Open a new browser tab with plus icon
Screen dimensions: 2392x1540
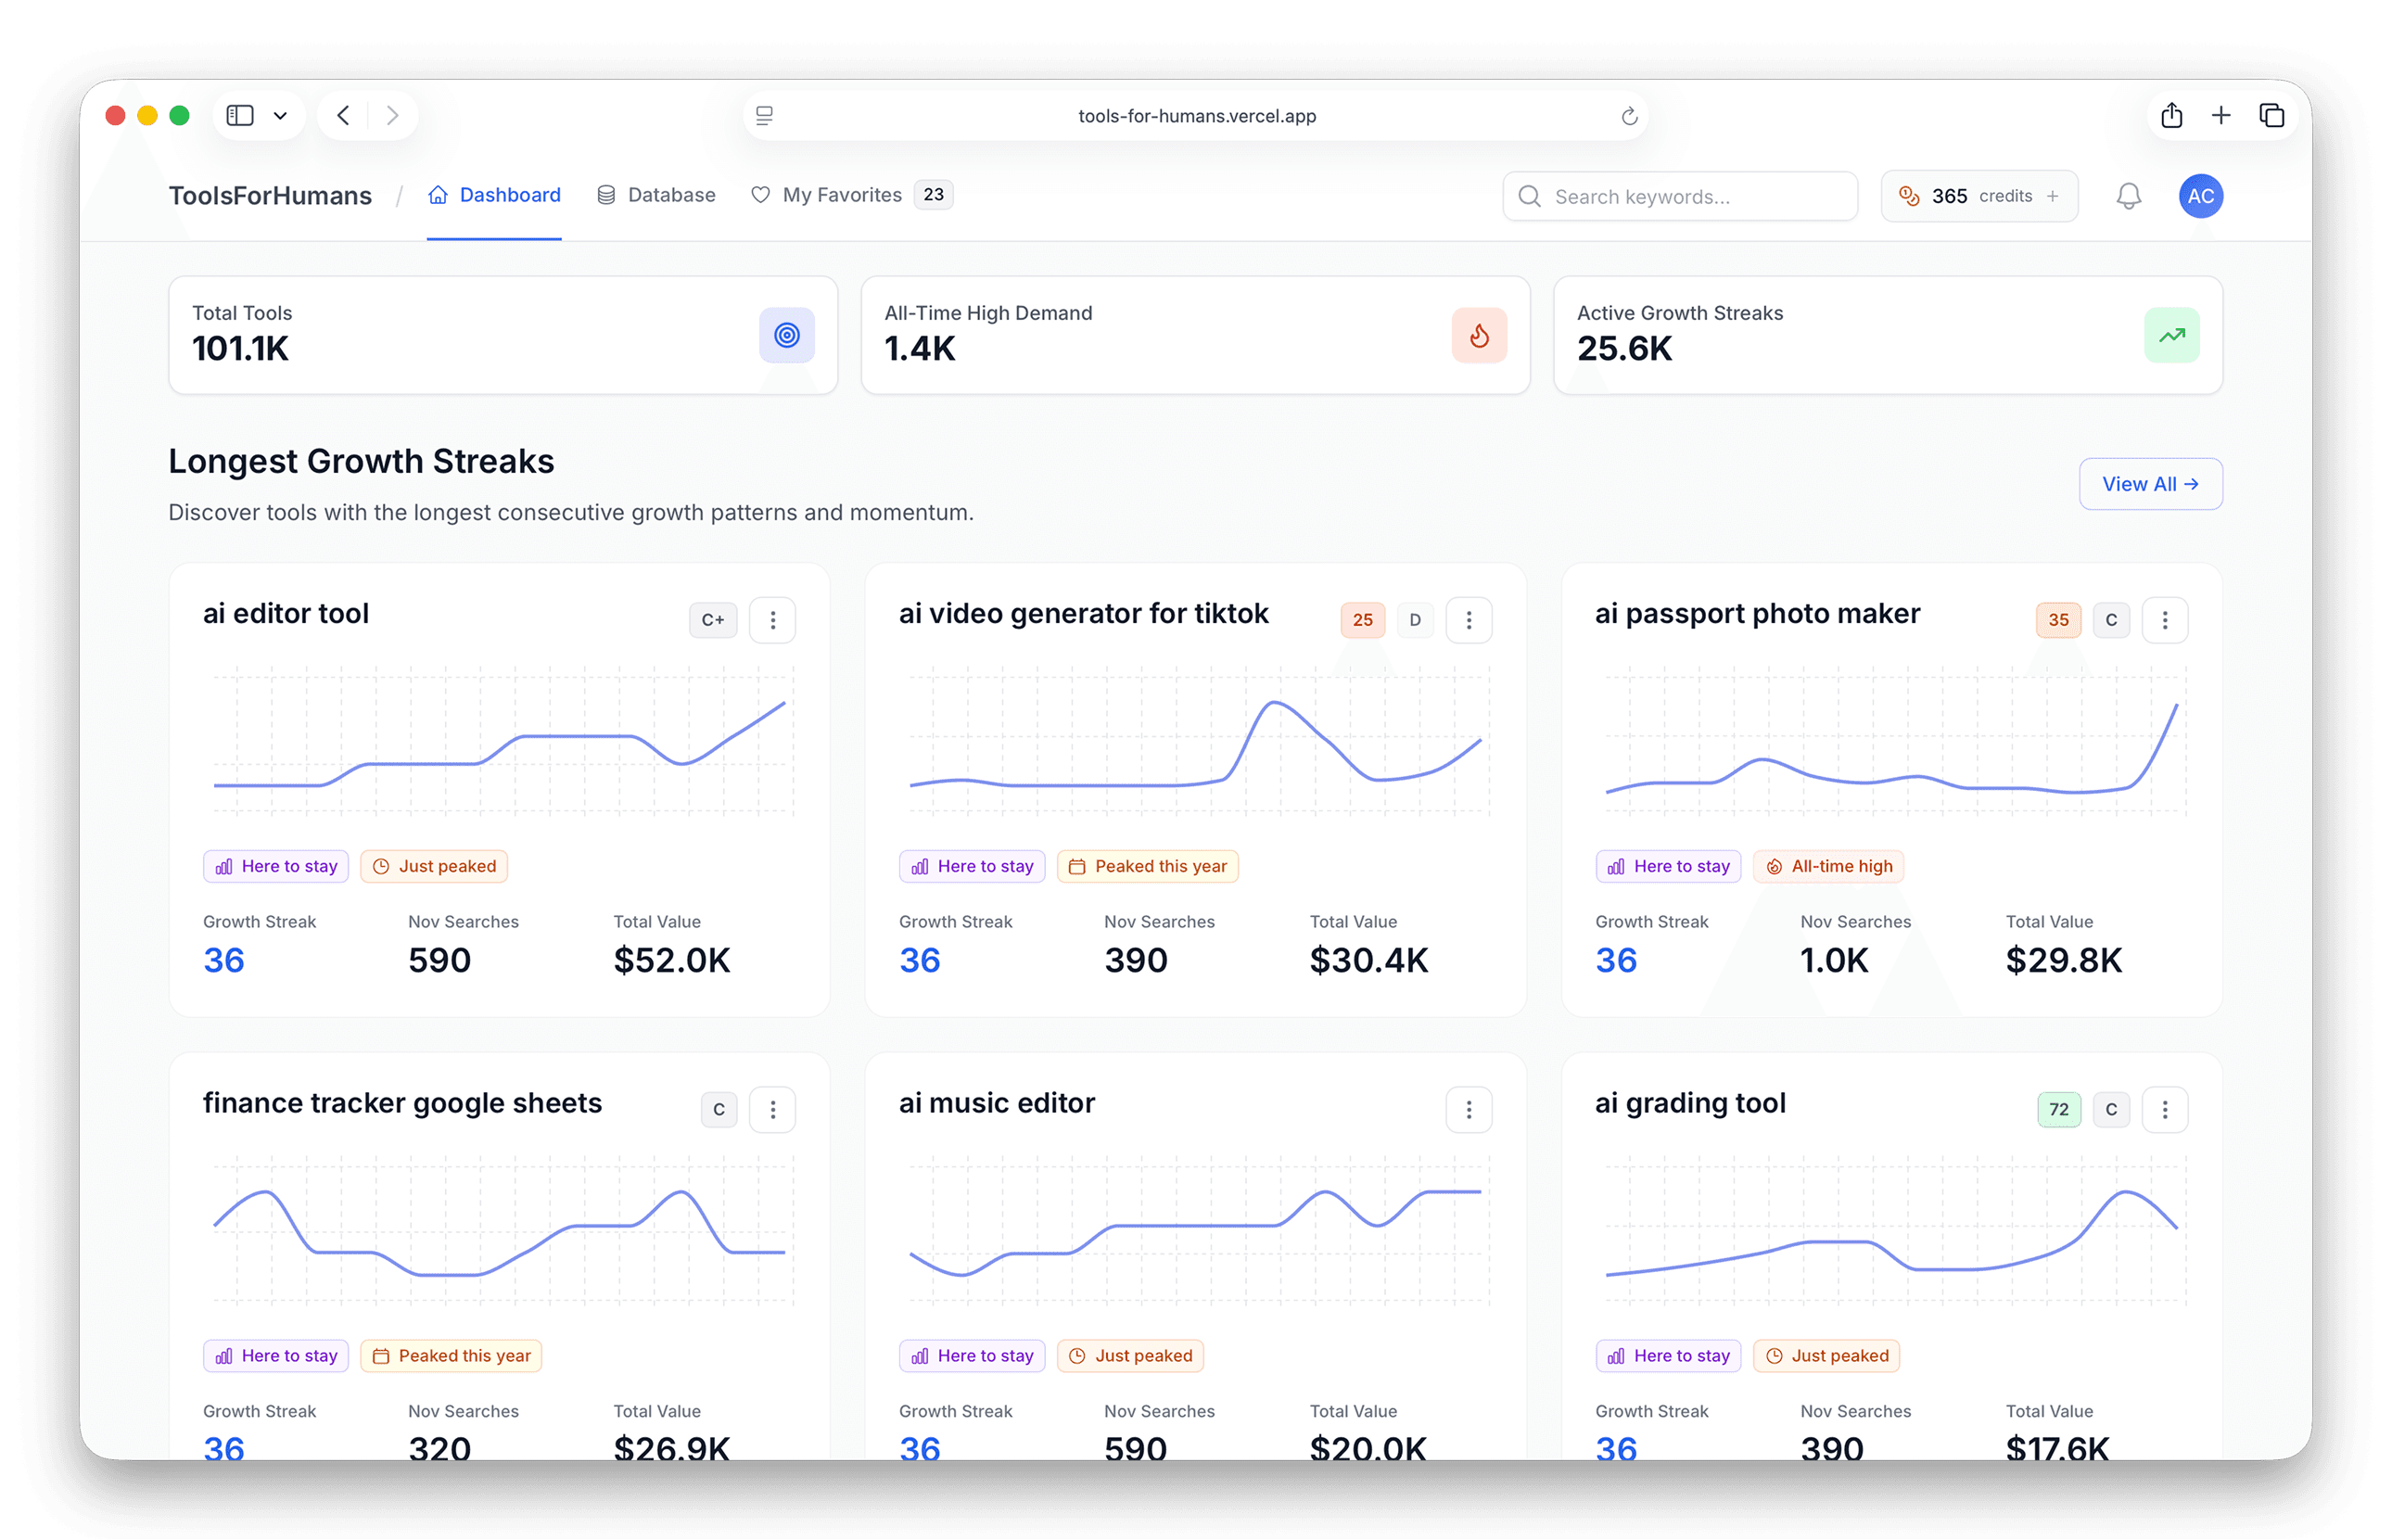coord(2221,116)
